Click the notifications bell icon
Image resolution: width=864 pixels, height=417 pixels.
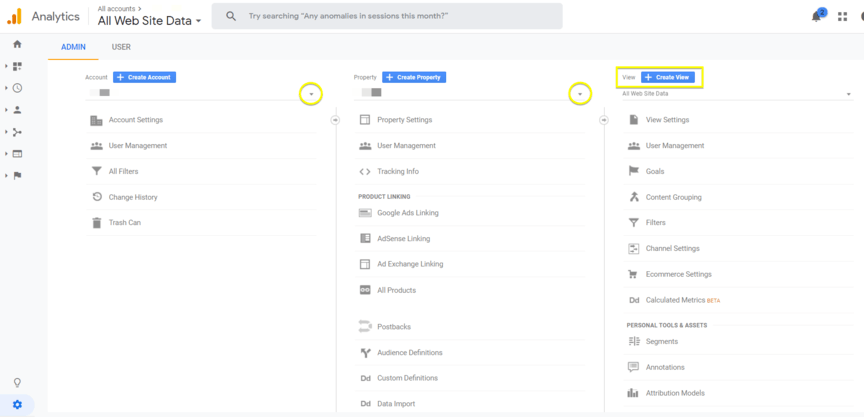pyautogui.click(x=816, y=16)
